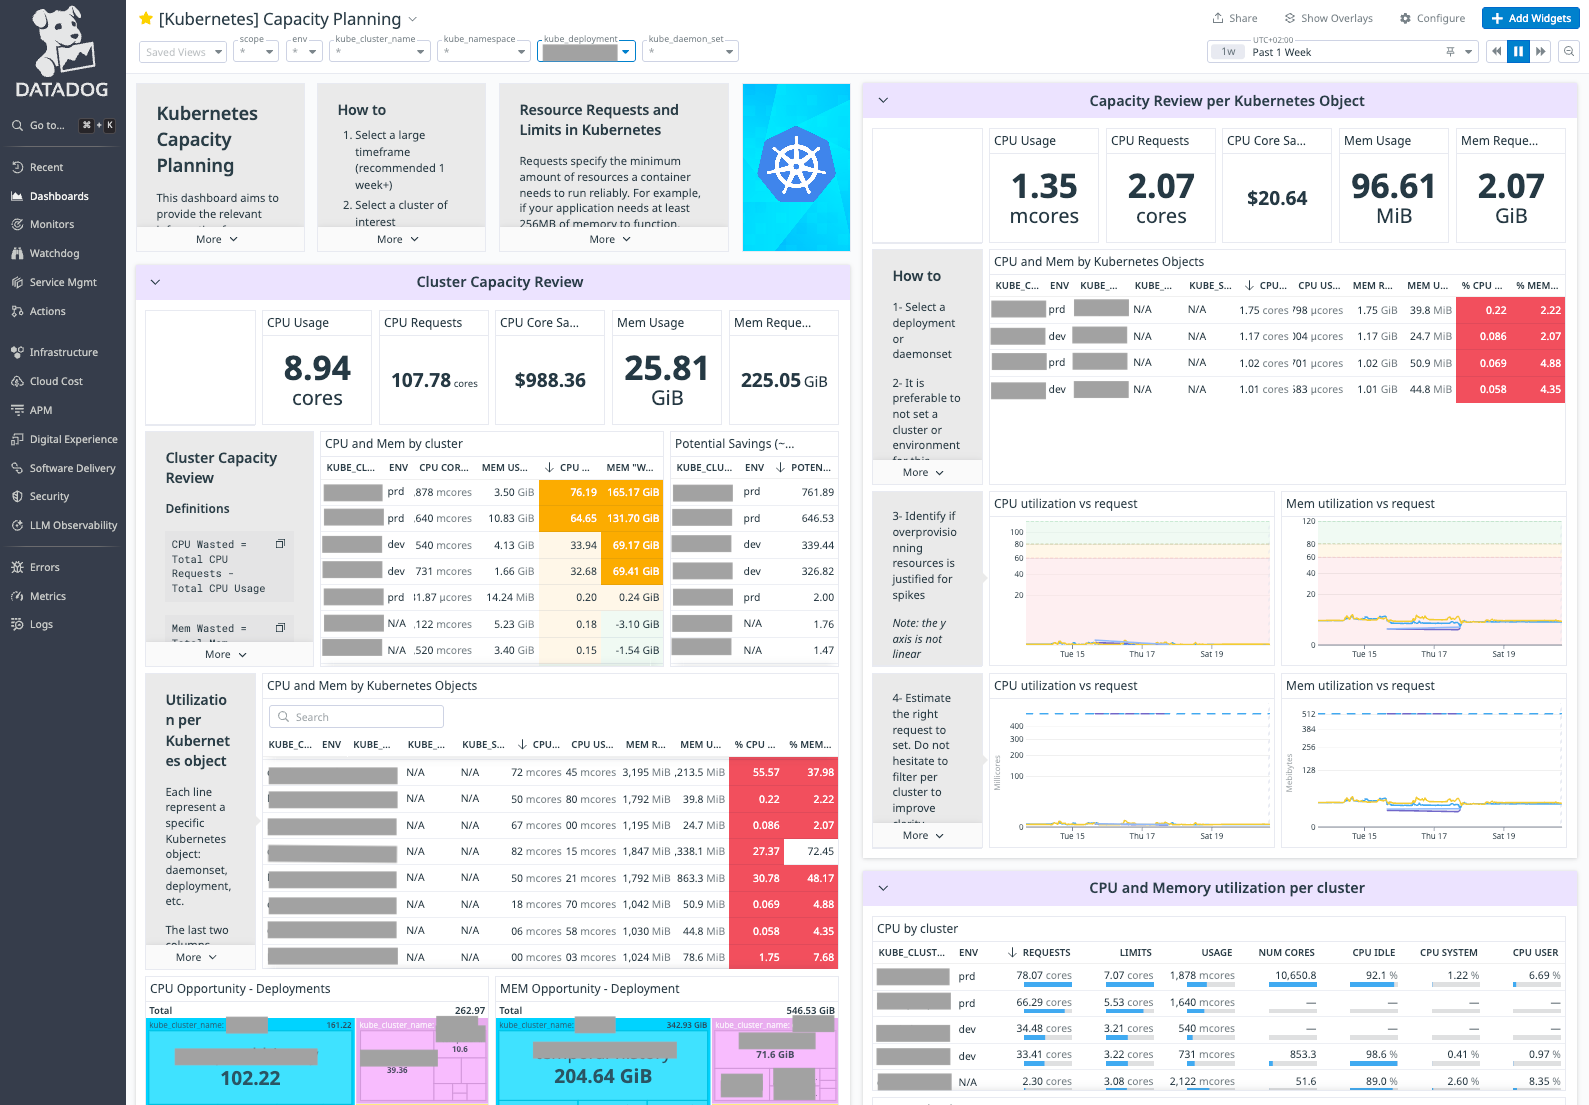Open Watchdog from the sidebar
This screenshot has width=1589, height=1105.
pyautogui.click(x=54, y=254)
